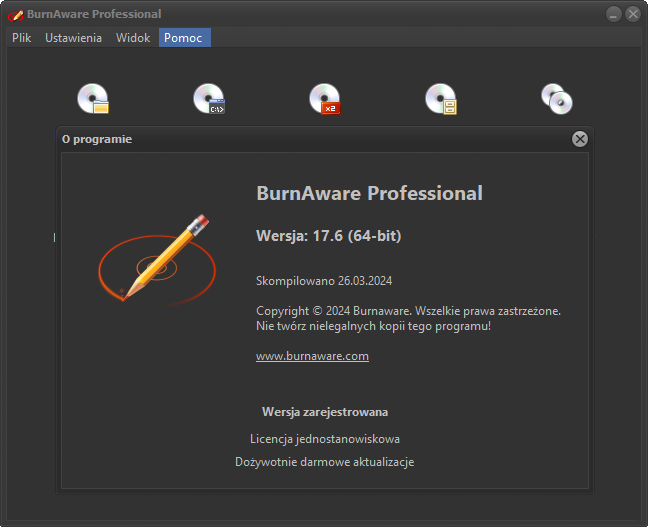Viewport: 648px width, 527px height.
Task: Open the Widok menu
Action: point(133,38)
